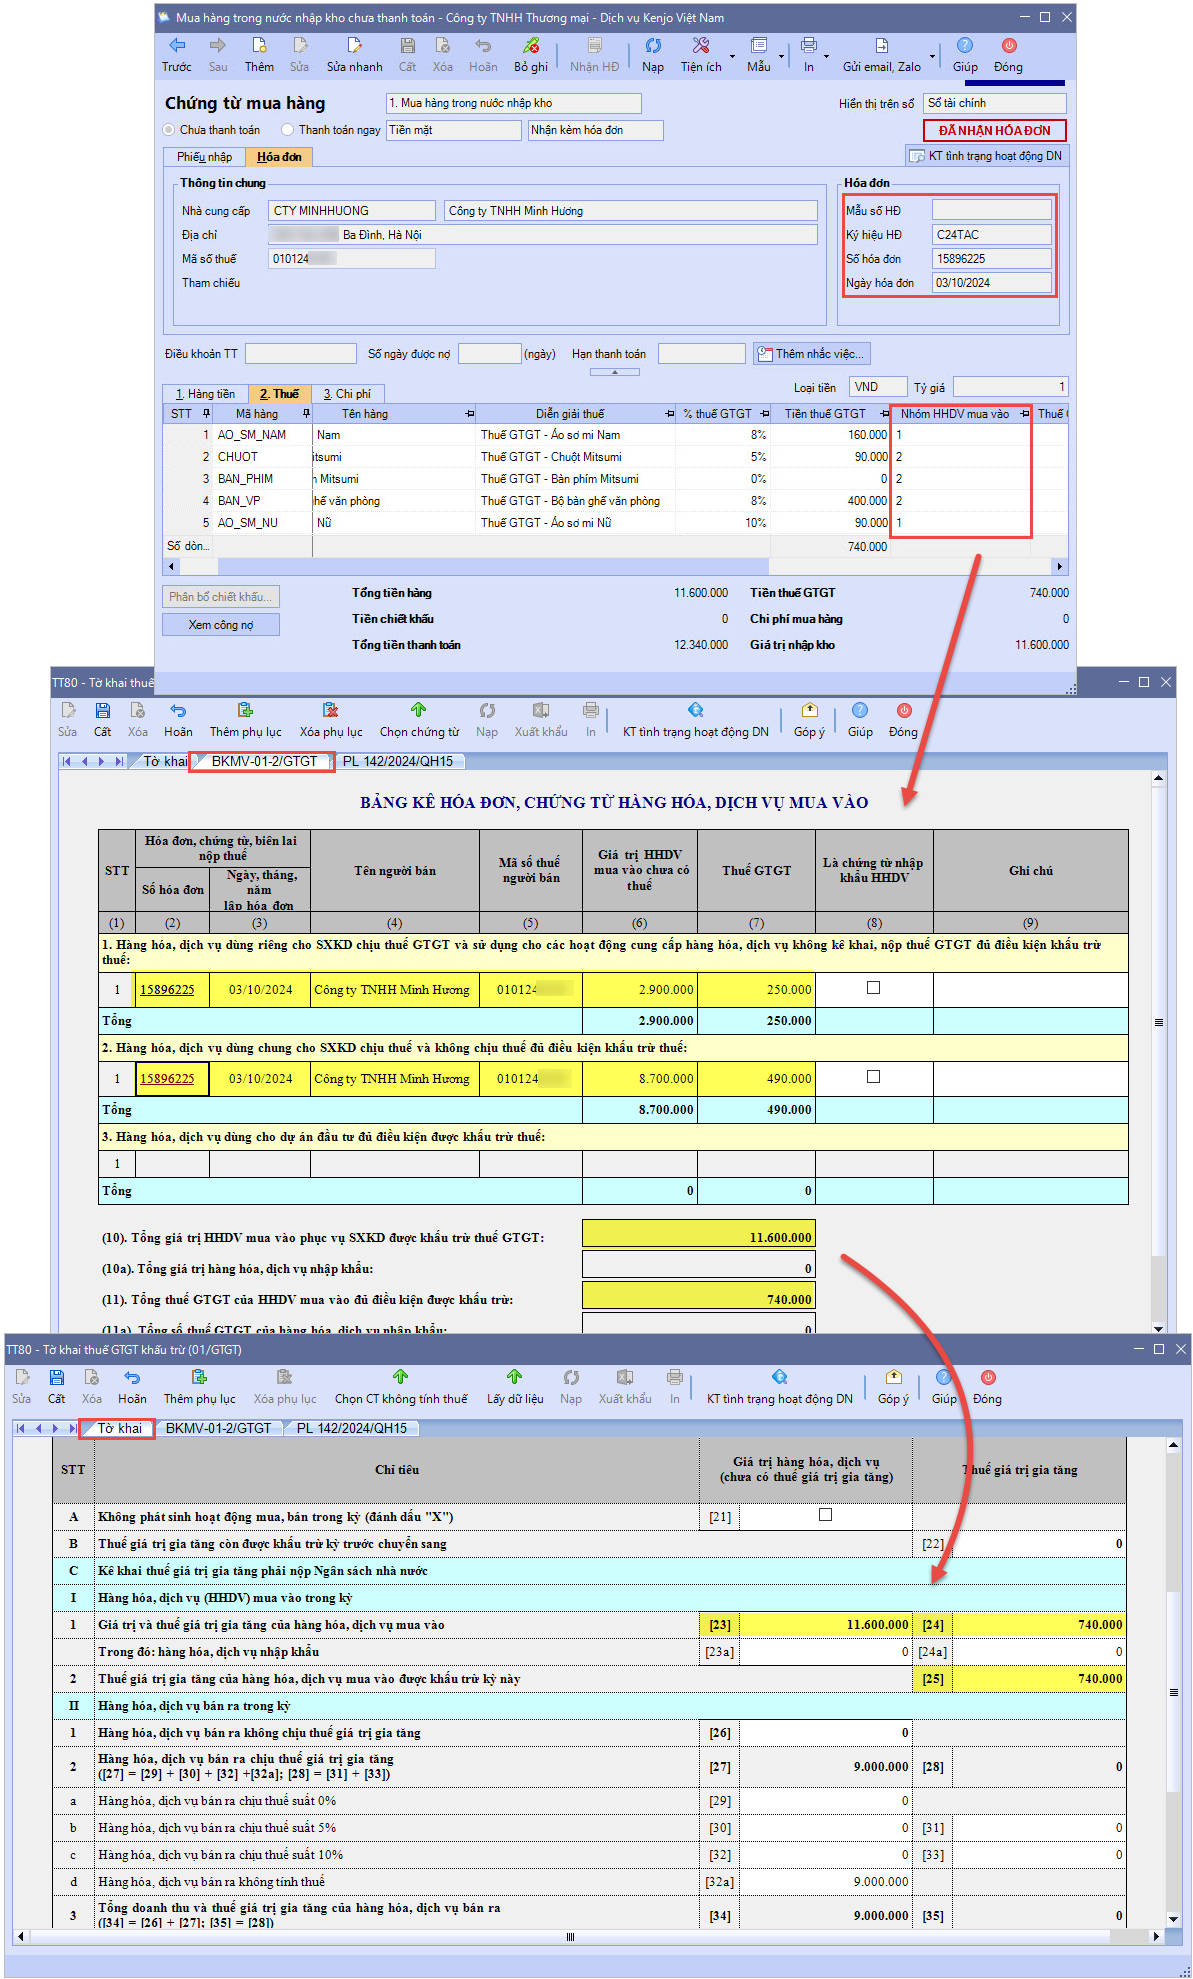
Task: Click the Xem công nợ button
Action: point(221,625)
